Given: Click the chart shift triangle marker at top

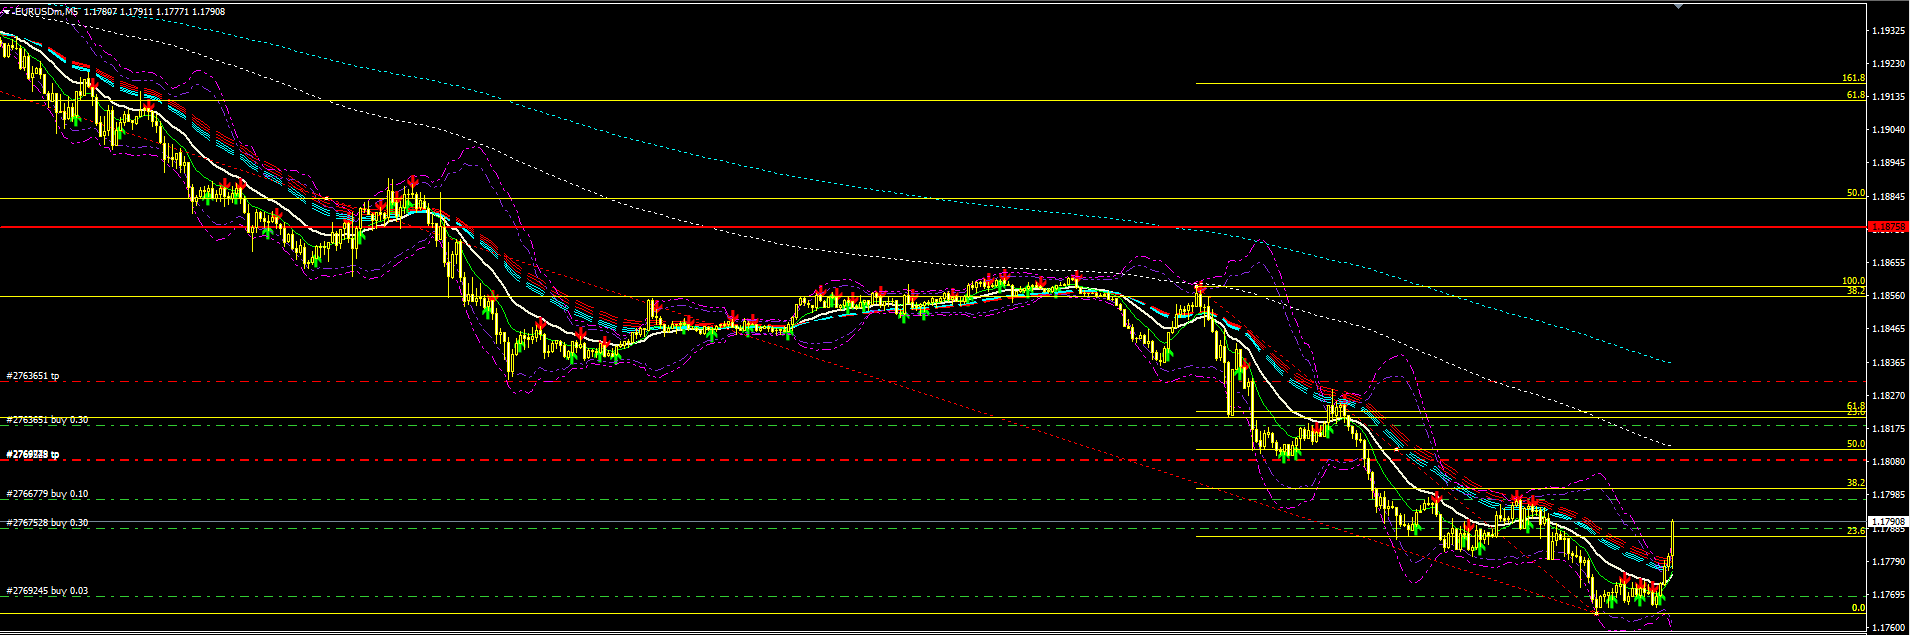Looking at the screenshot, I should [1679, 6].
